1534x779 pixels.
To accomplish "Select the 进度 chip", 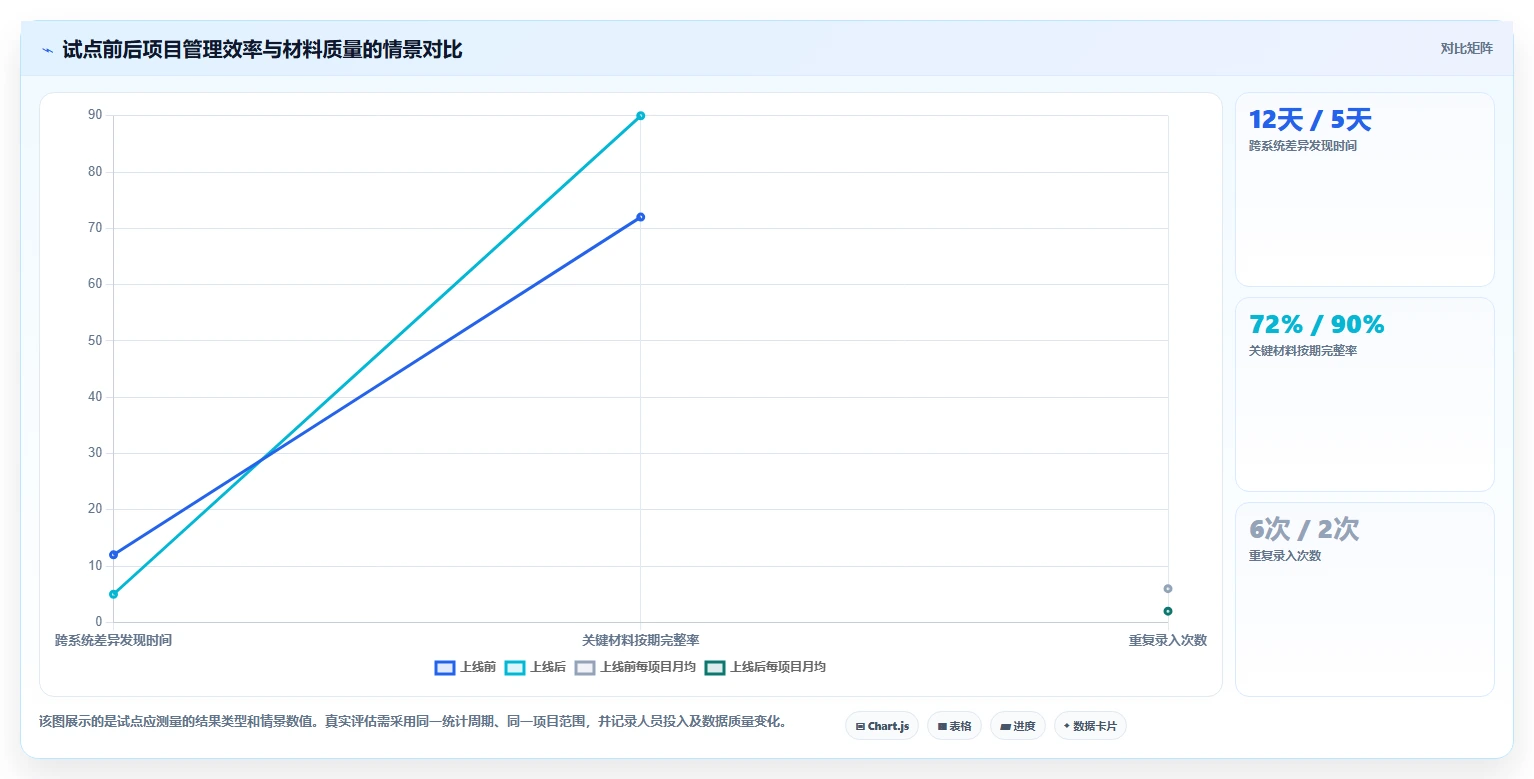I will pyautogui.click(x=1018, y=726).
